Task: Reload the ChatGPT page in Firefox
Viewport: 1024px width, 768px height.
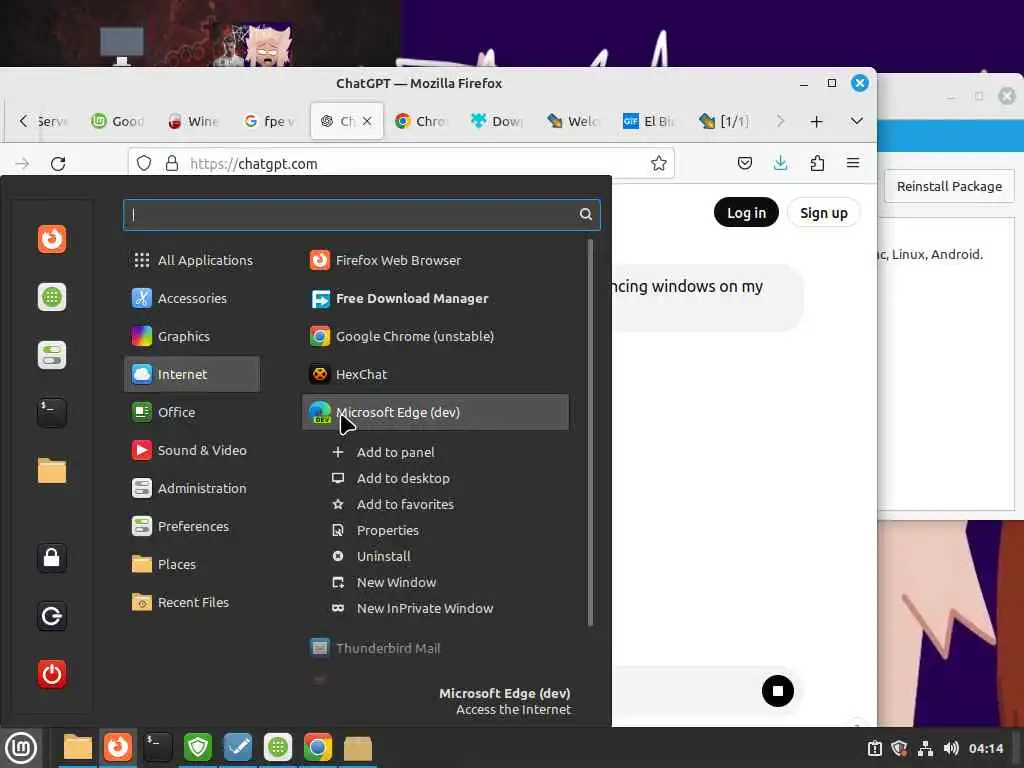Action: [58, 163]
